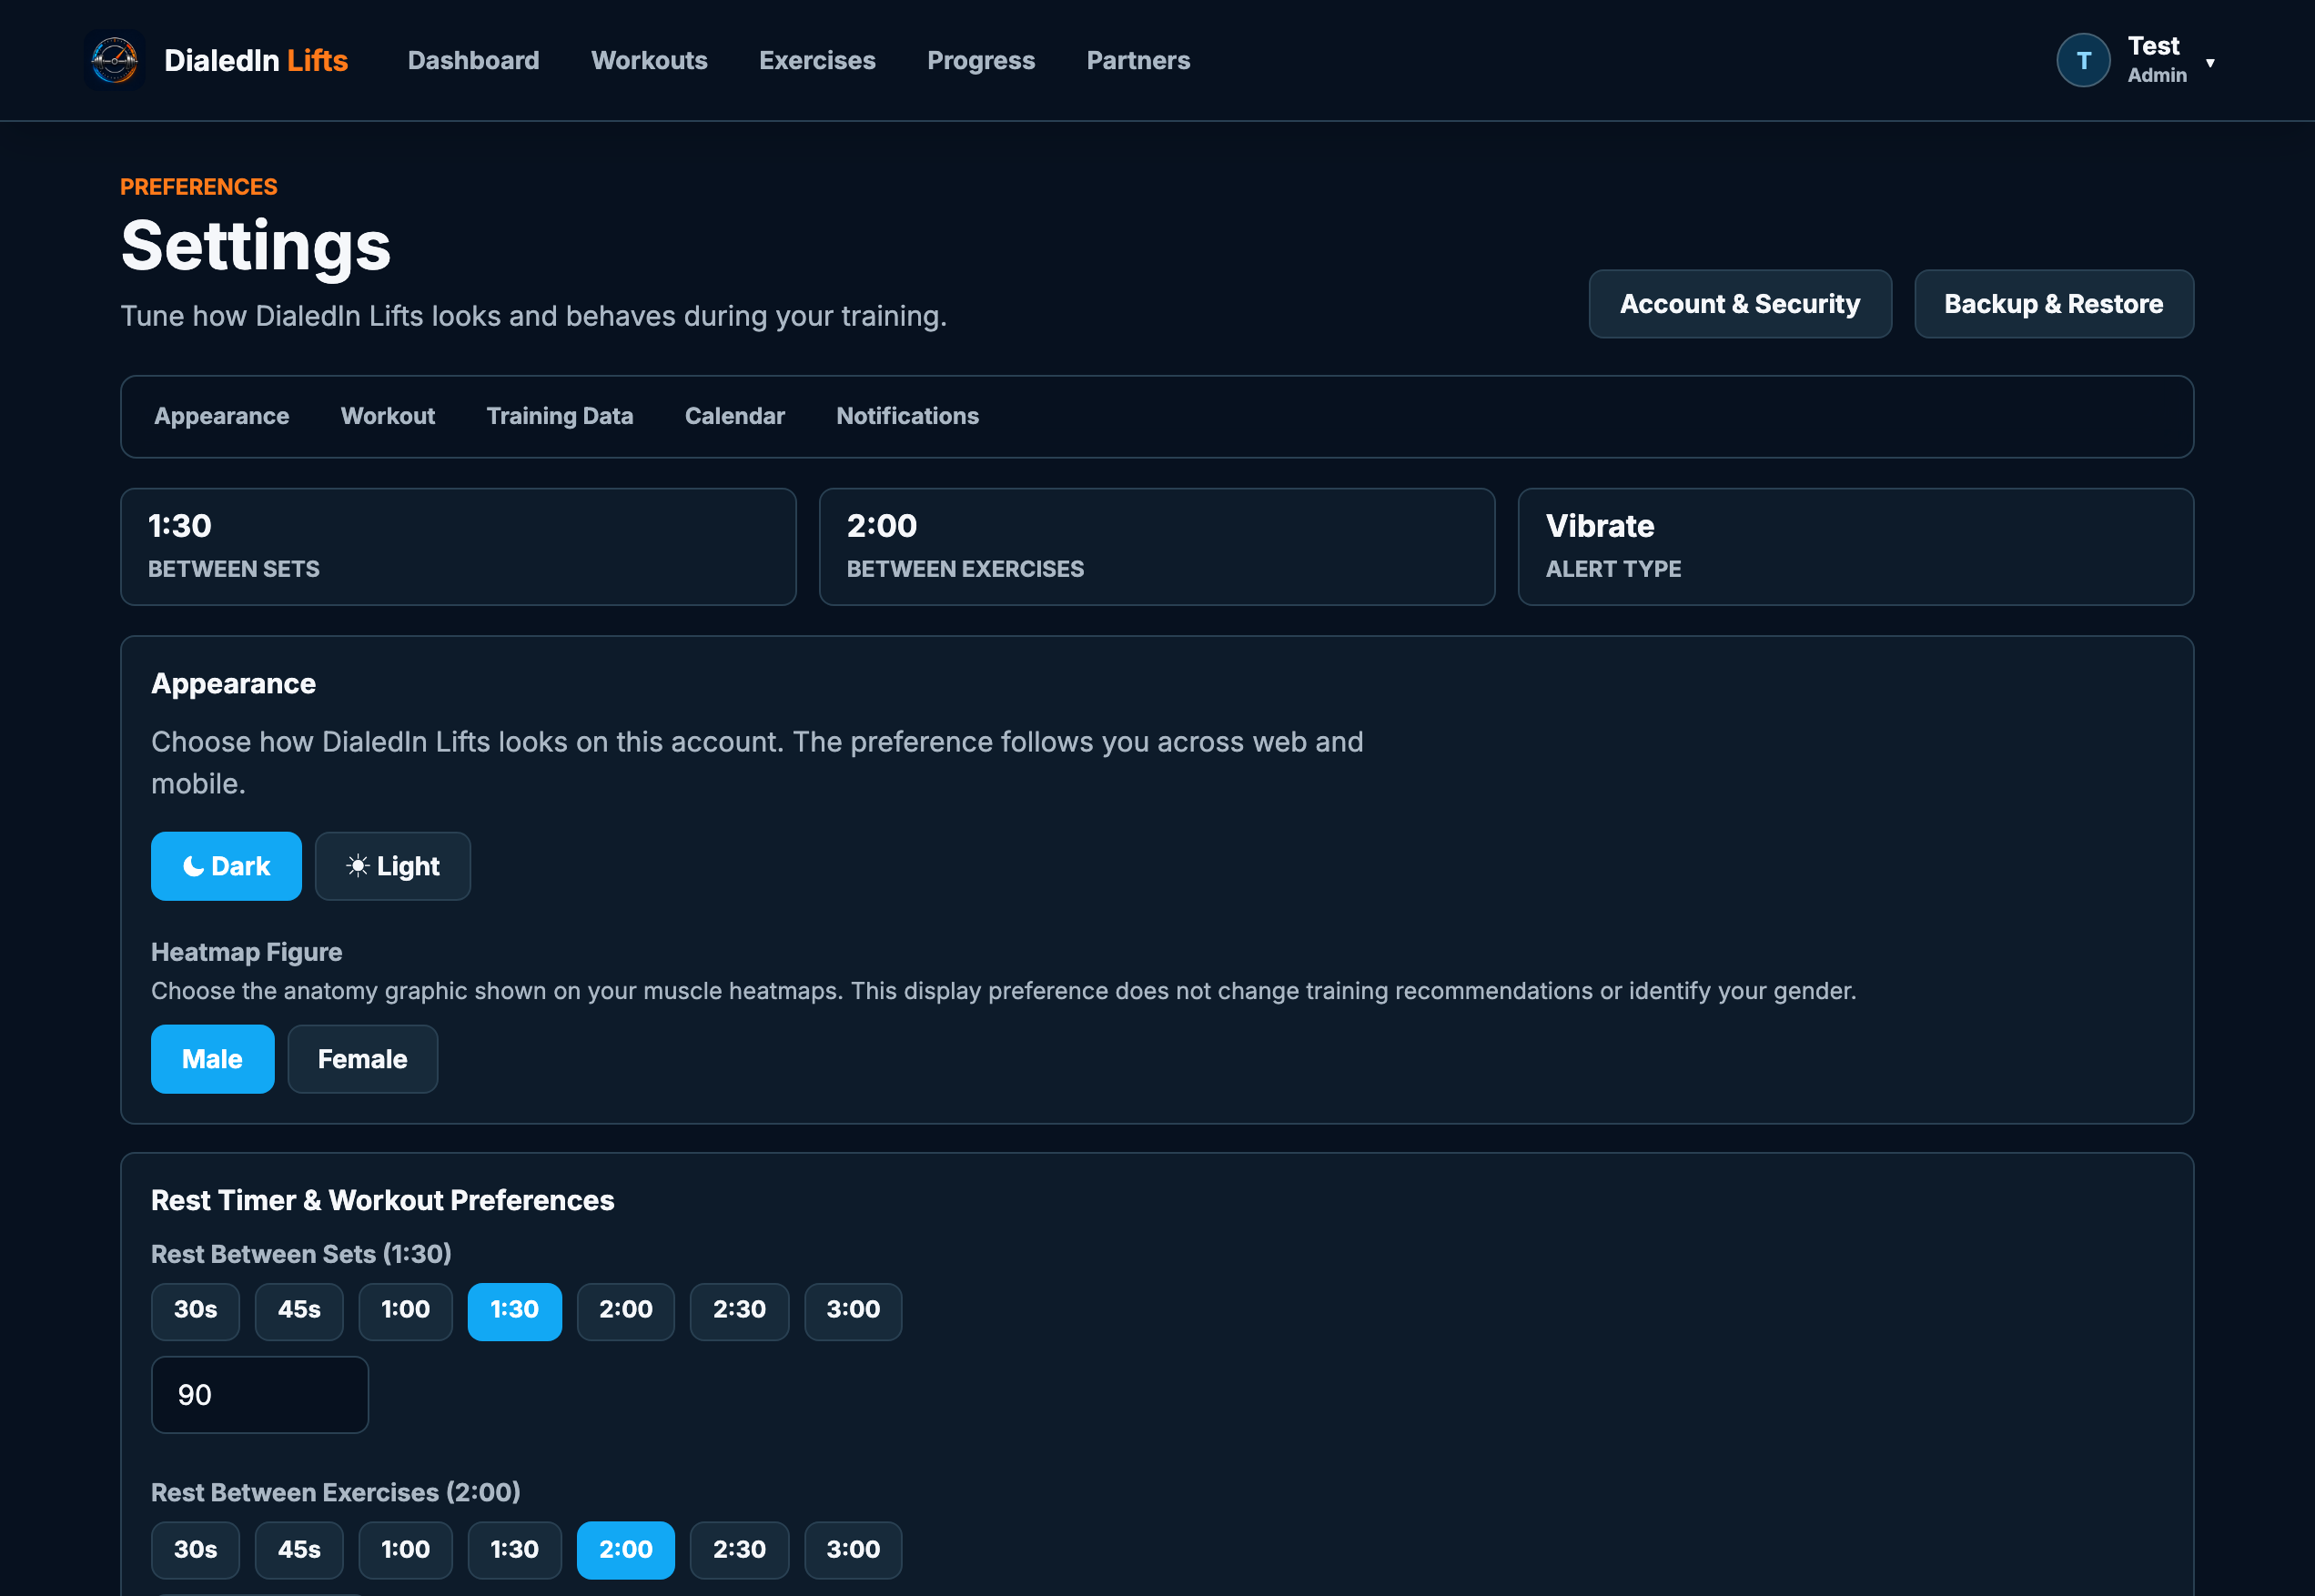Click the Admin role label
The width and height of the screenshot is (2315, 1596).
coord(2157,75)
